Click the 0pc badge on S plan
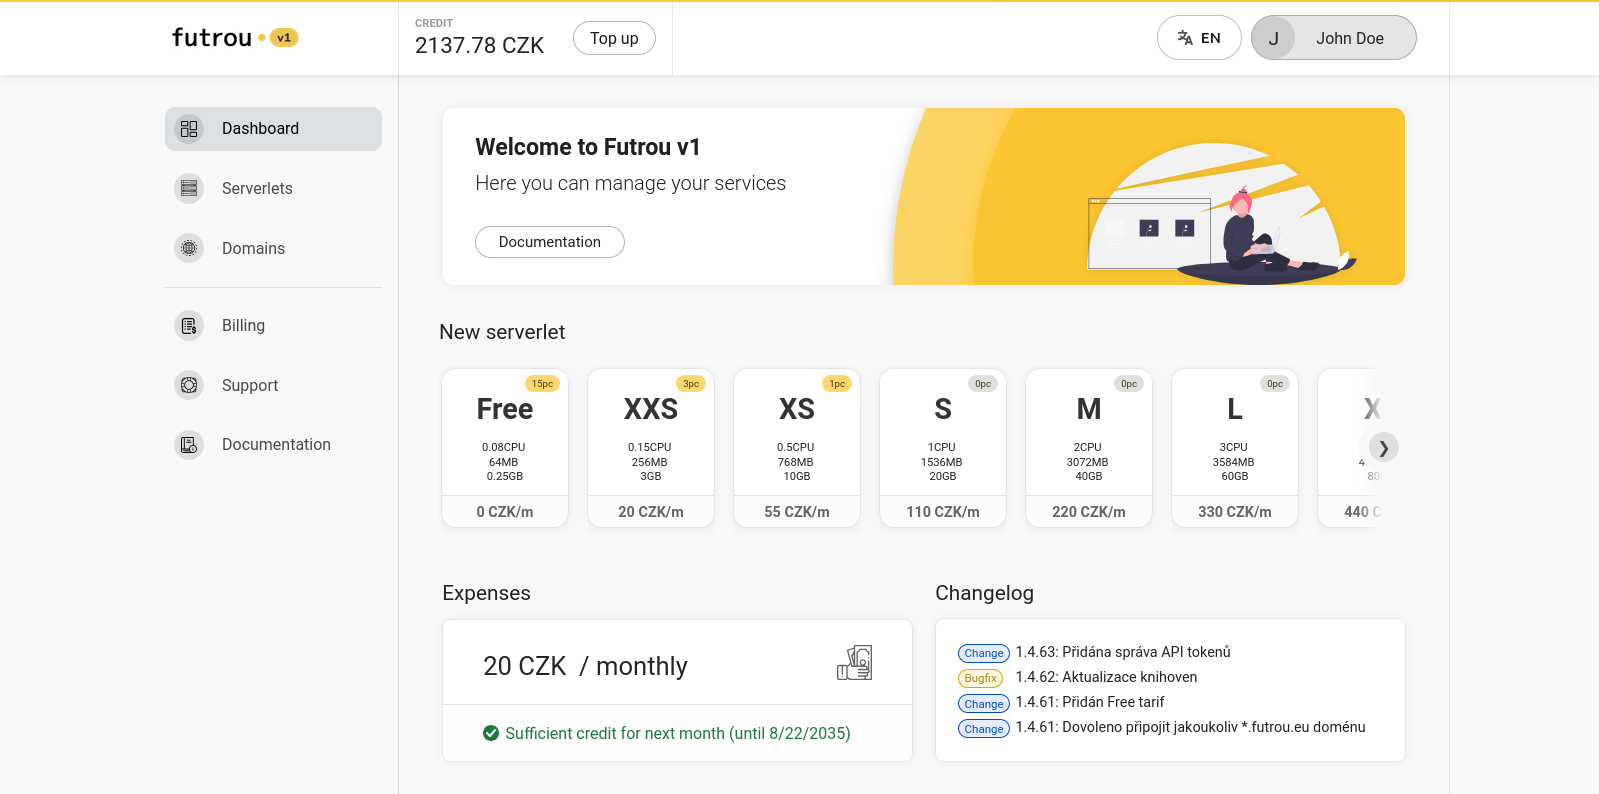1599x794 pixels. (983, 384)
